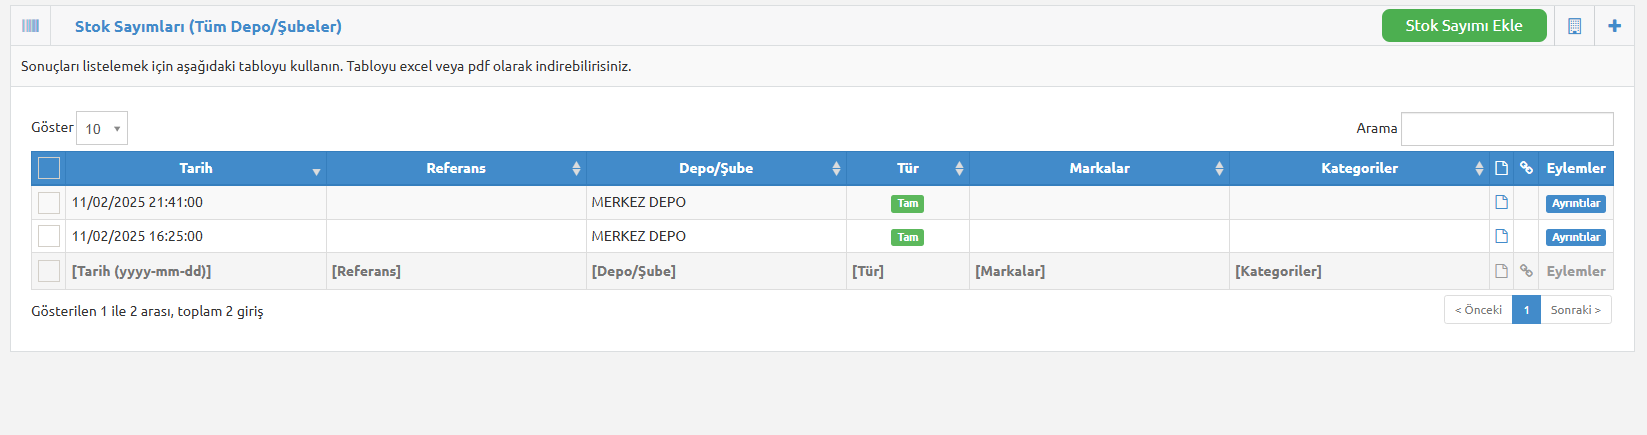Open the building icon next to Stok Sayımı Ekle
1647x435 pixels.
[1574, 26]
